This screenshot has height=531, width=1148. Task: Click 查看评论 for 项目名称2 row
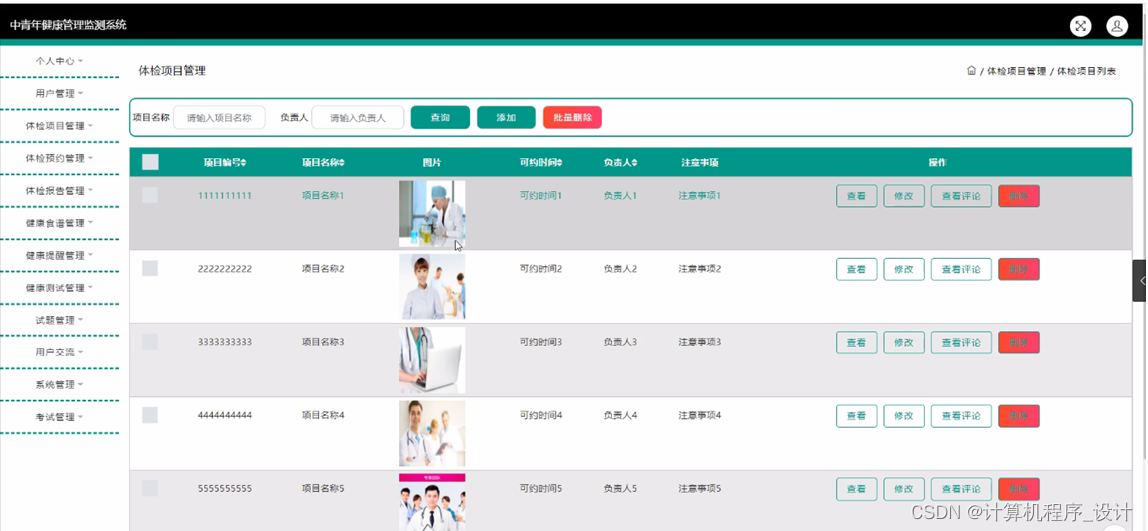(961, 269)
